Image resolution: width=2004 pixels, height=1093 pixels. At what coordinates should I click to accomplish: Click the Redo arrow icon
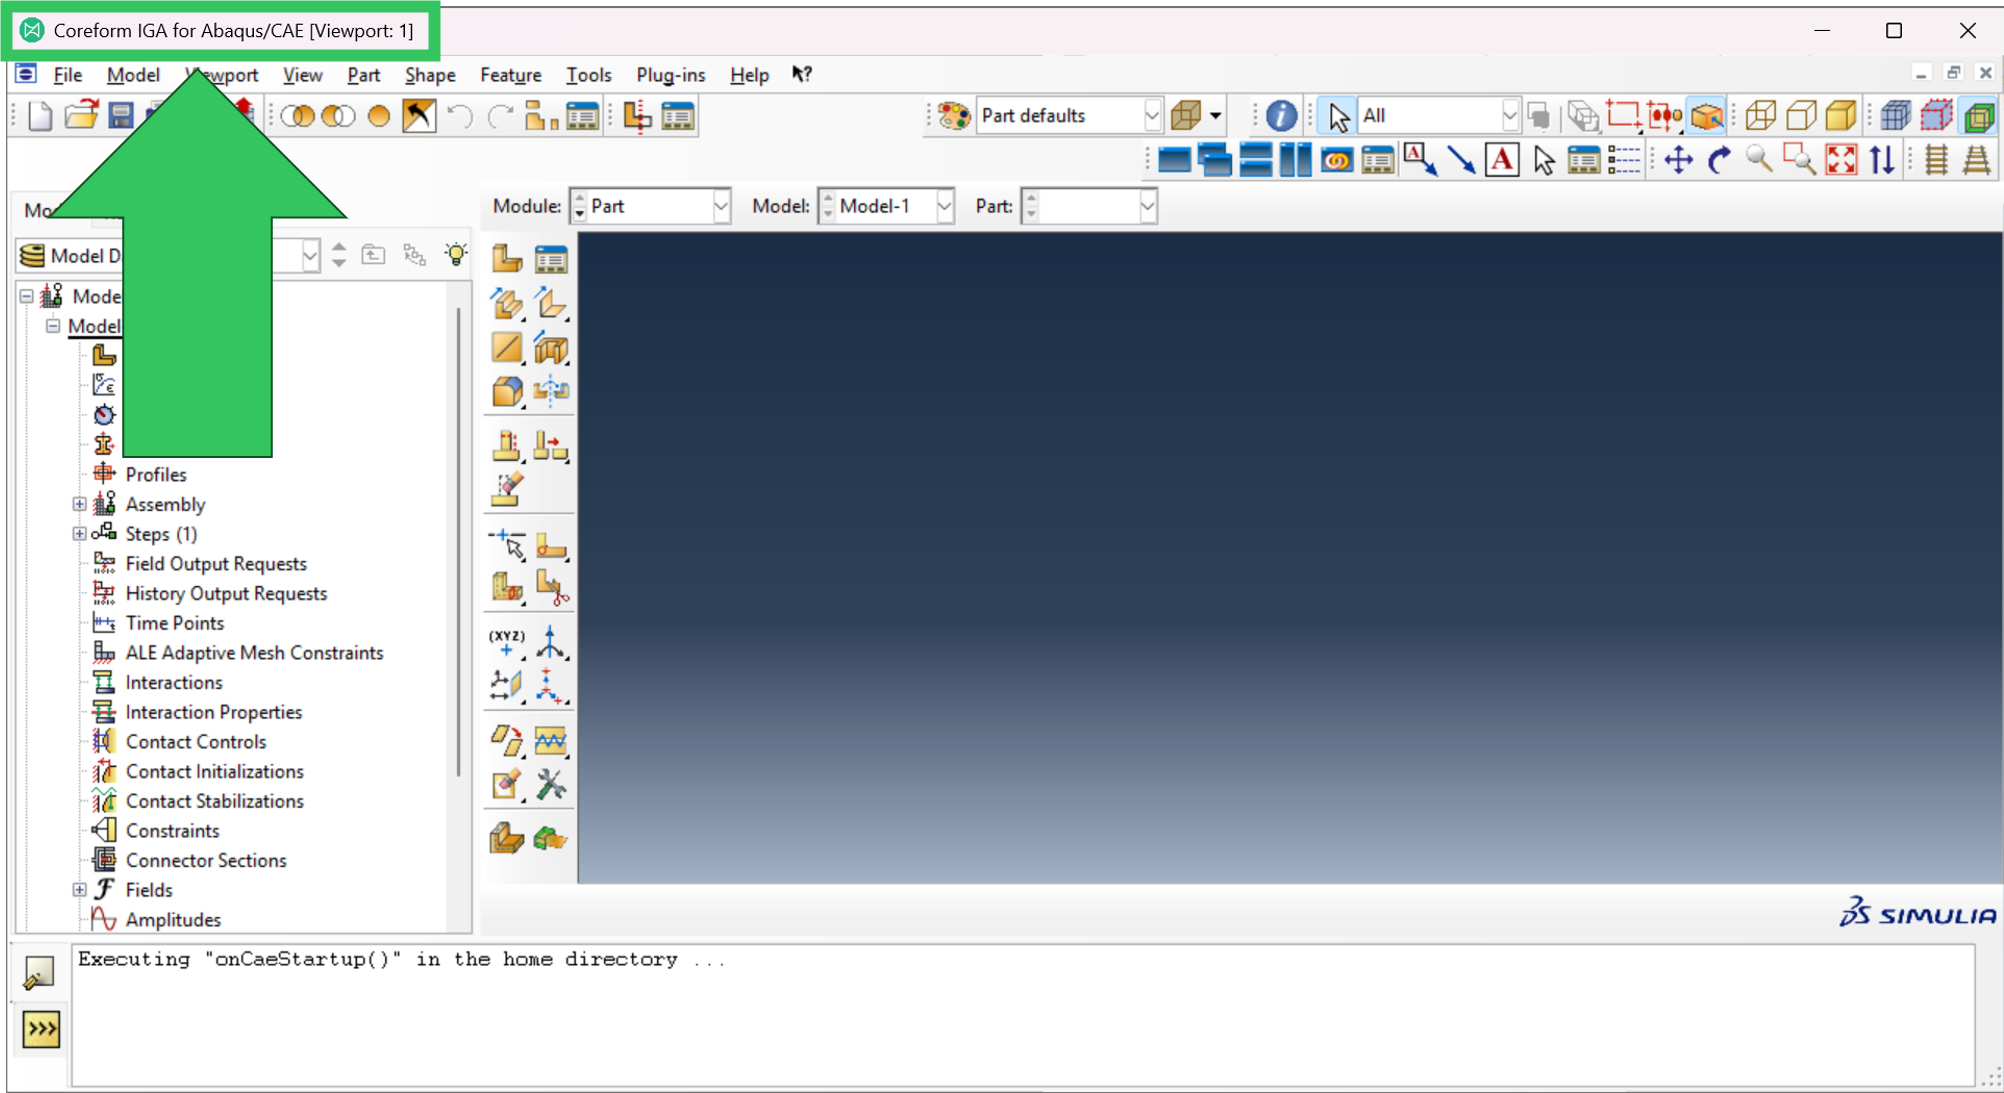500,116
